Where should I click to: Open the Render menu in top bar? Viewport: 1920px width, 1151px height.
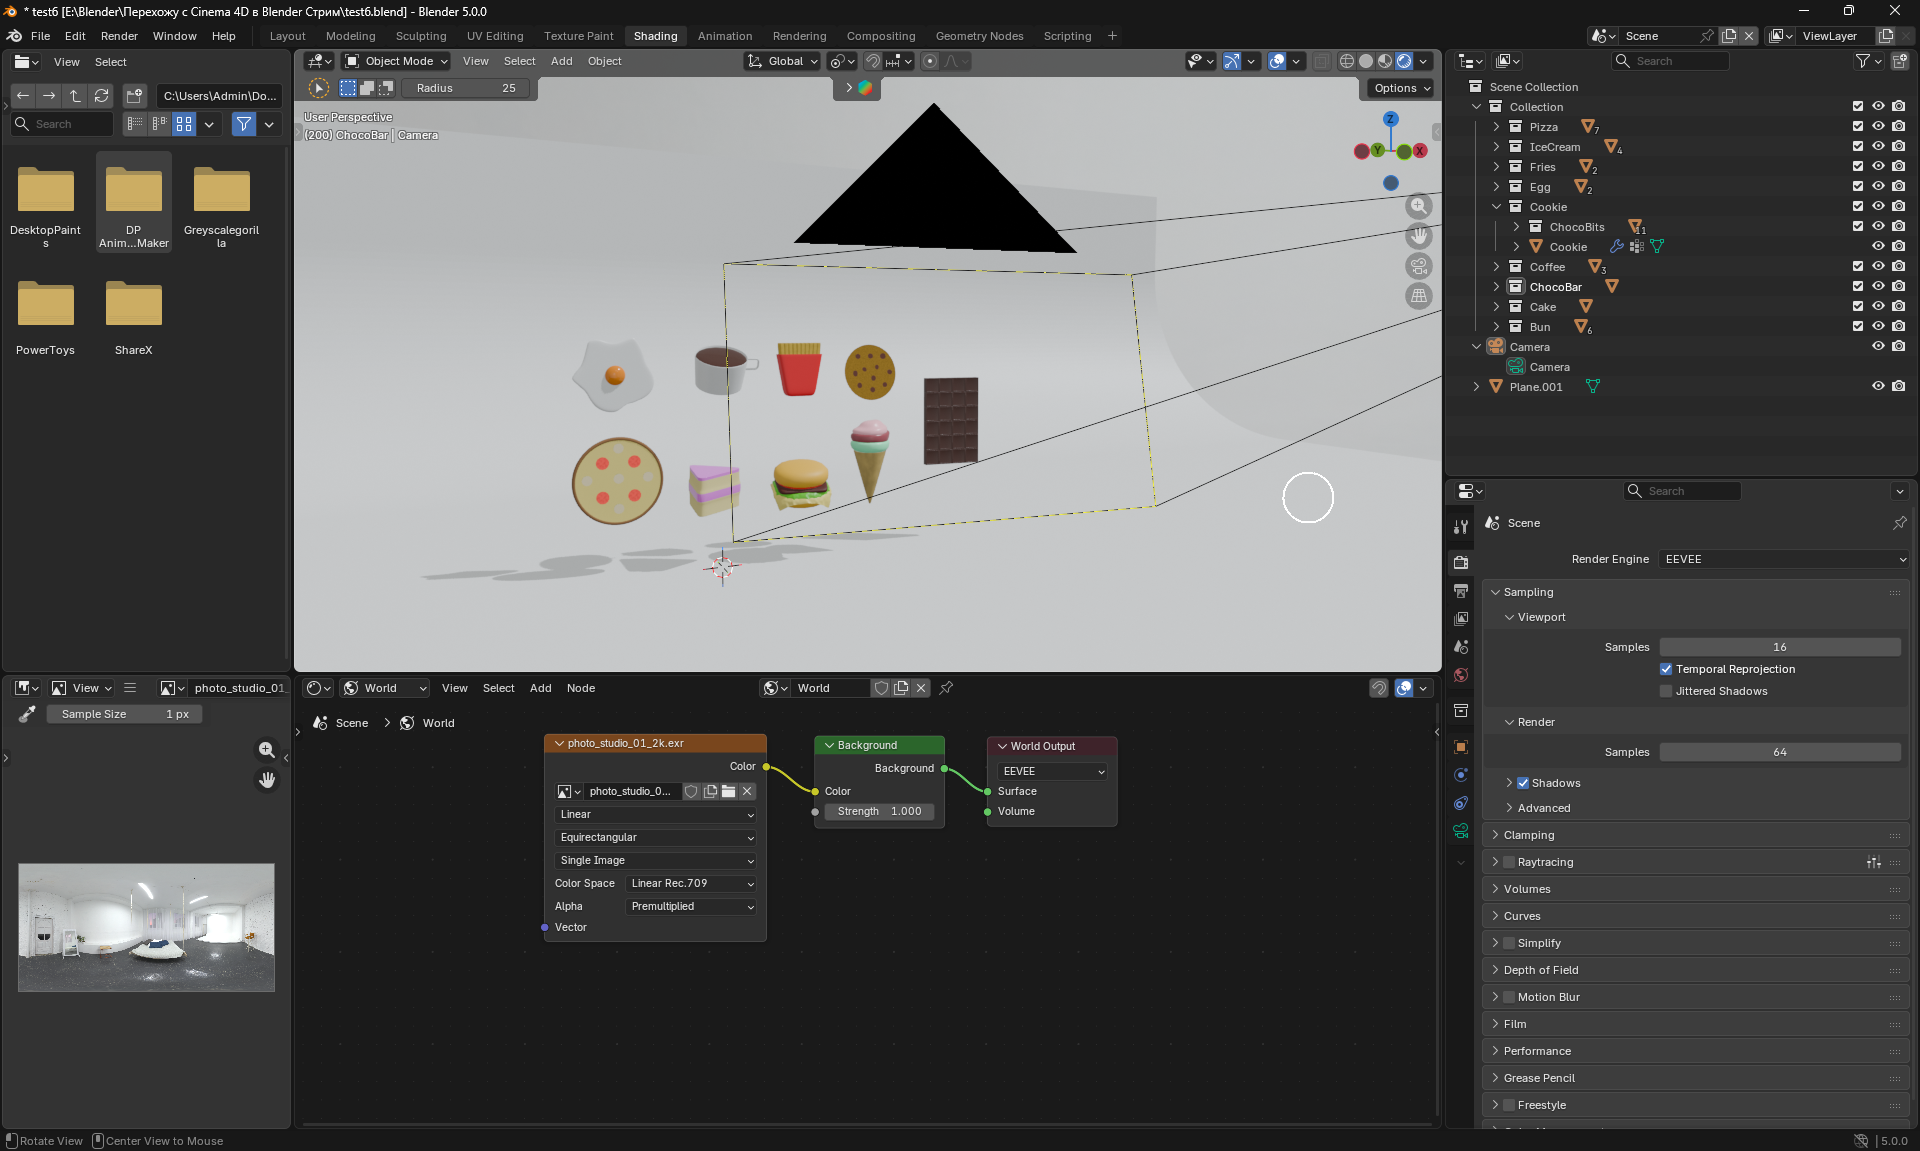pos(119,36)
